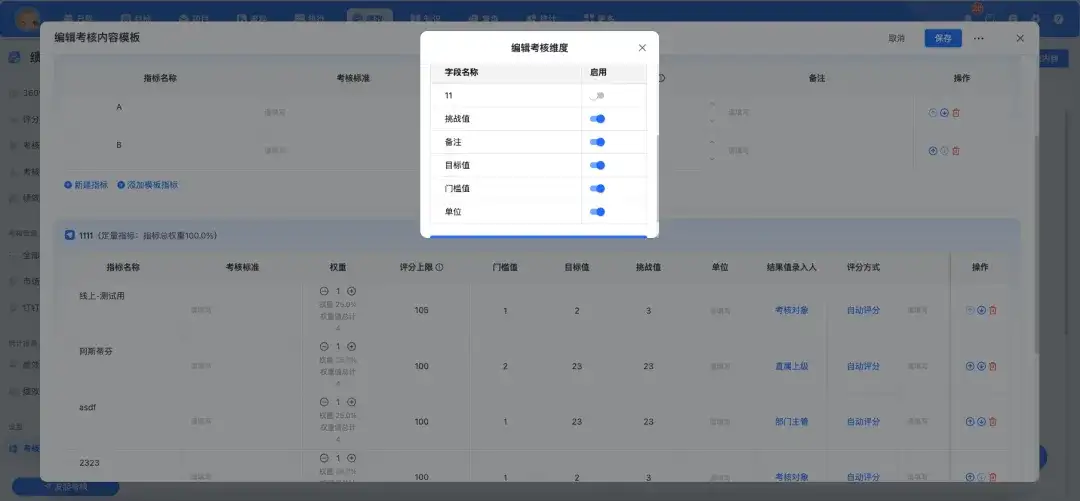This screenshot has width=1080, height=501.
Task: Click 结果值录入人 column header
Action: tap(791, 267)
